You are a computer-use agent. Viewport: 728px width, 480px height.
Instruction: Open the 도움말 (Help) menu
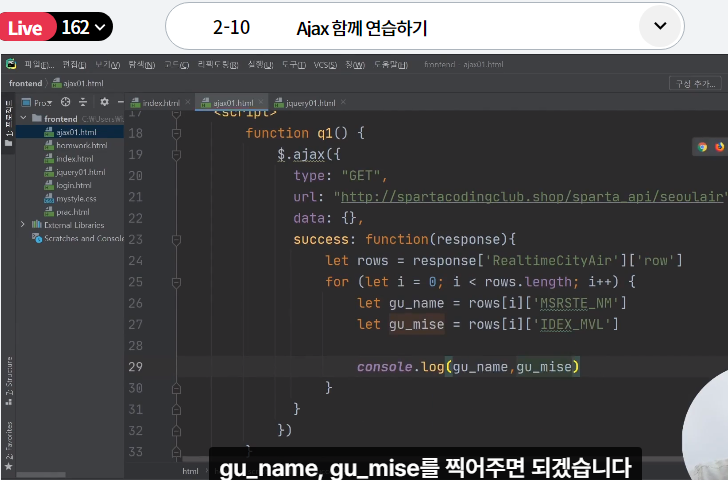(391, 65)
